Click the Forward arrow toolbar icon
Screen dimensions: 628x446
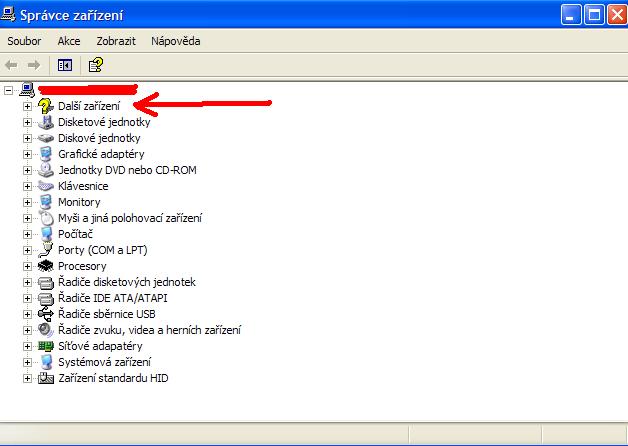(x=34, y=65)
